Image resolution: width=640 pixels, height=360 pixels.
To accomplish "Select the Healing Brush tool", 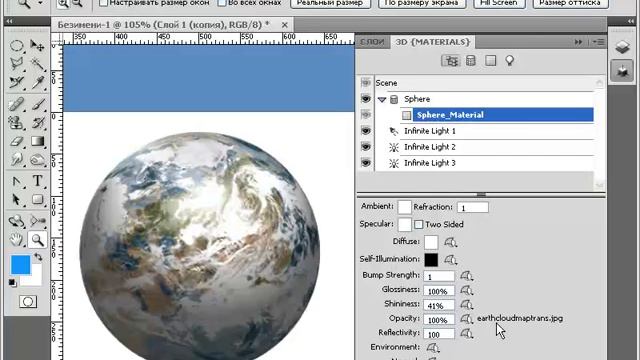I will click(x=16, y=105).
